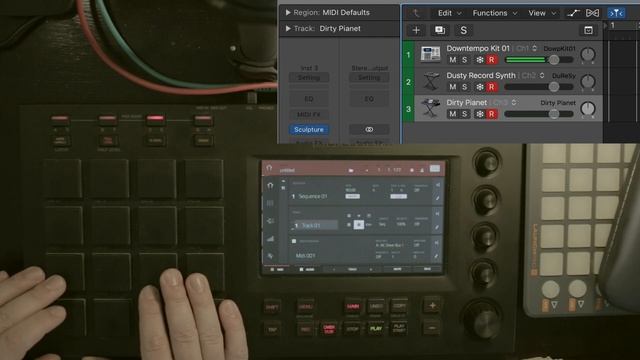This screenshot has height=360, width=640.
Task: Toggle the global Solo S button
Action: tap(463, 30)
